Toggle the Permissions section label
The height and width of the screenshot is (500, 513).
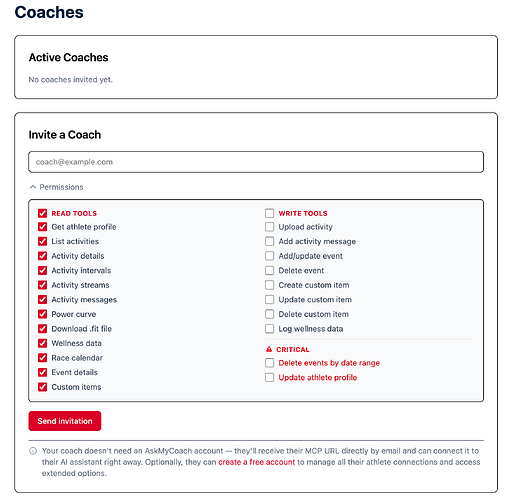61,187
